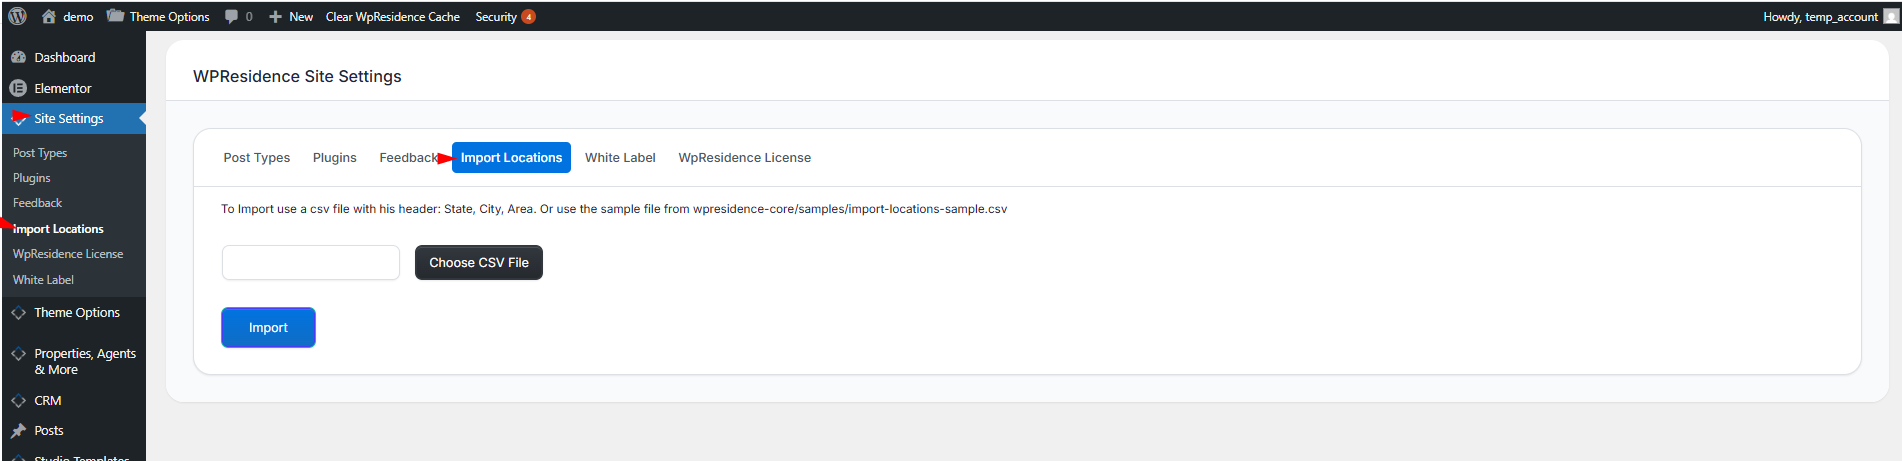
Task: Open Elementor in the sidebar
Action: tap(62, 88)
